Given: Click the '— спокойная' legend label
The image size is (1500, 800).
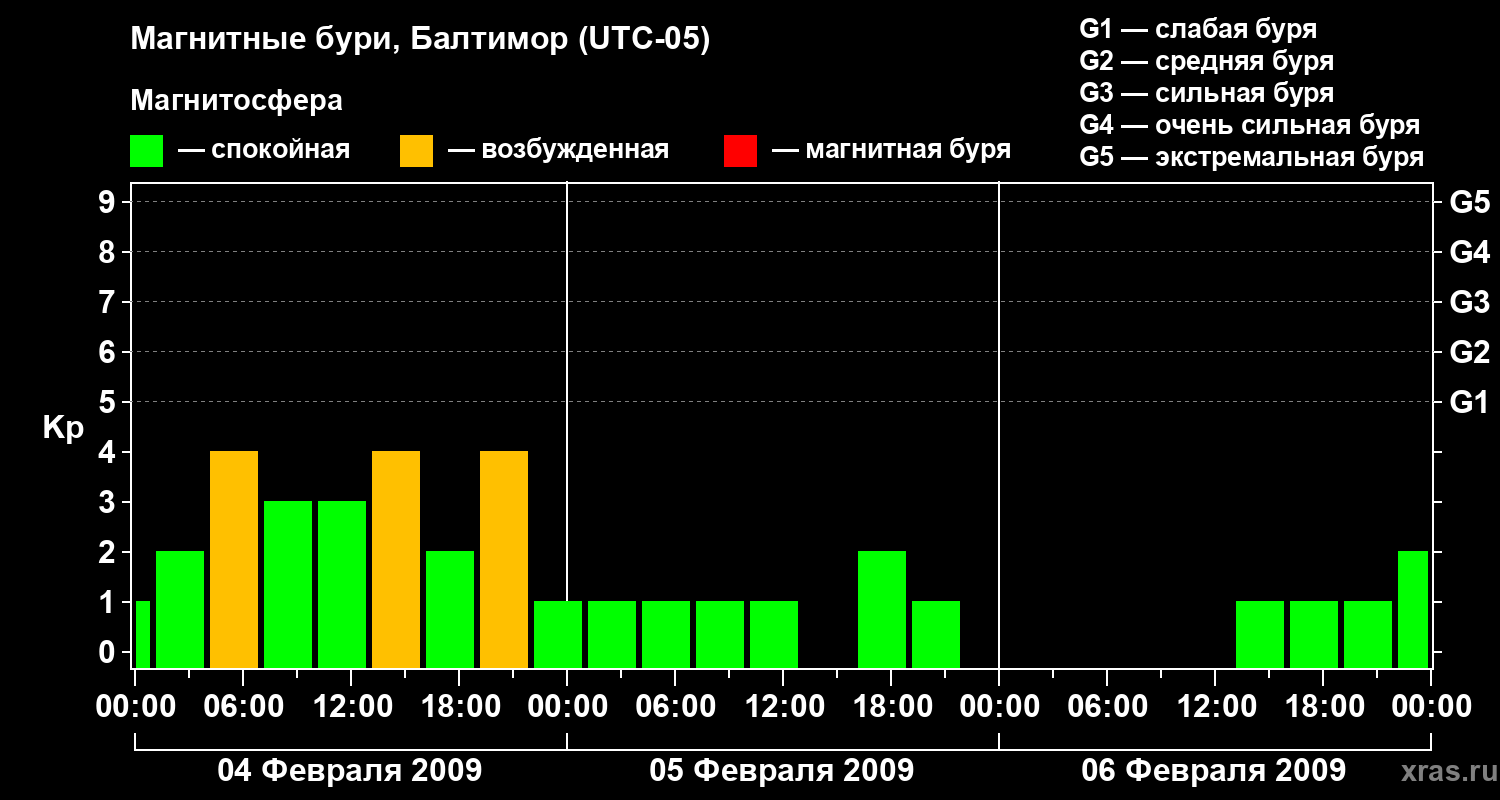Looking at the screenshot, I should tap(264, 150).
